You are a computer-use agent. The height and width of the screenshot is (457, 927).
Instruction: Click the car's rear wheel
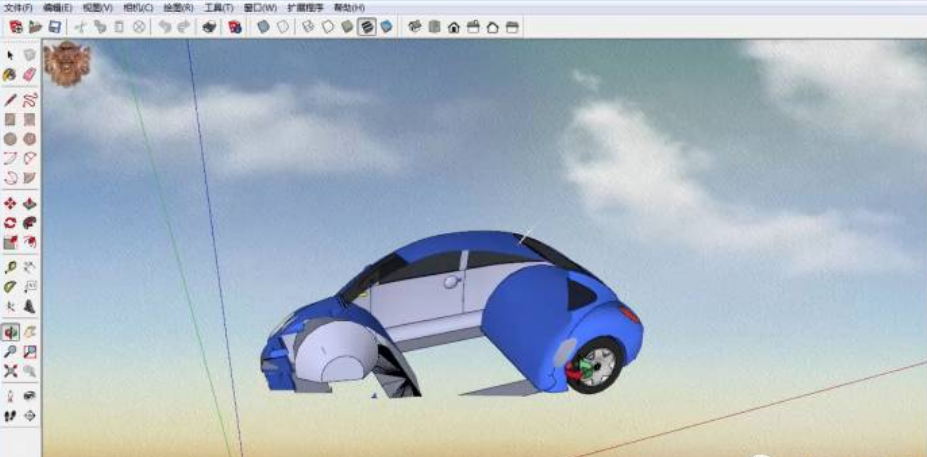(596, 366)
